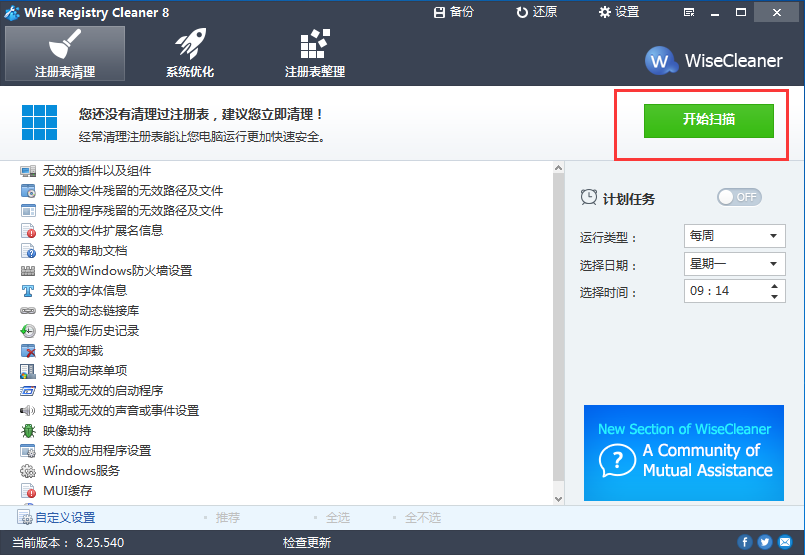
Task: Click the blue Windows grid logo
Action: (x=40, y=123)
